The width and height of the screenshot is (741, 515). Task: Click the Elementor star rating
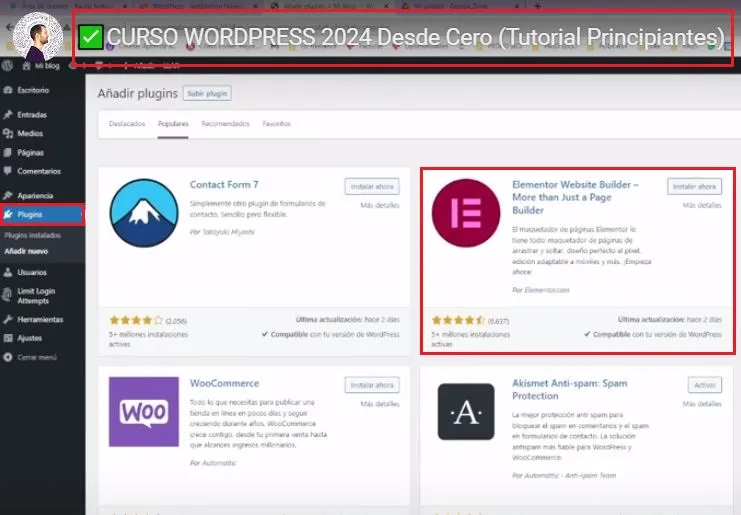point(458,320)
